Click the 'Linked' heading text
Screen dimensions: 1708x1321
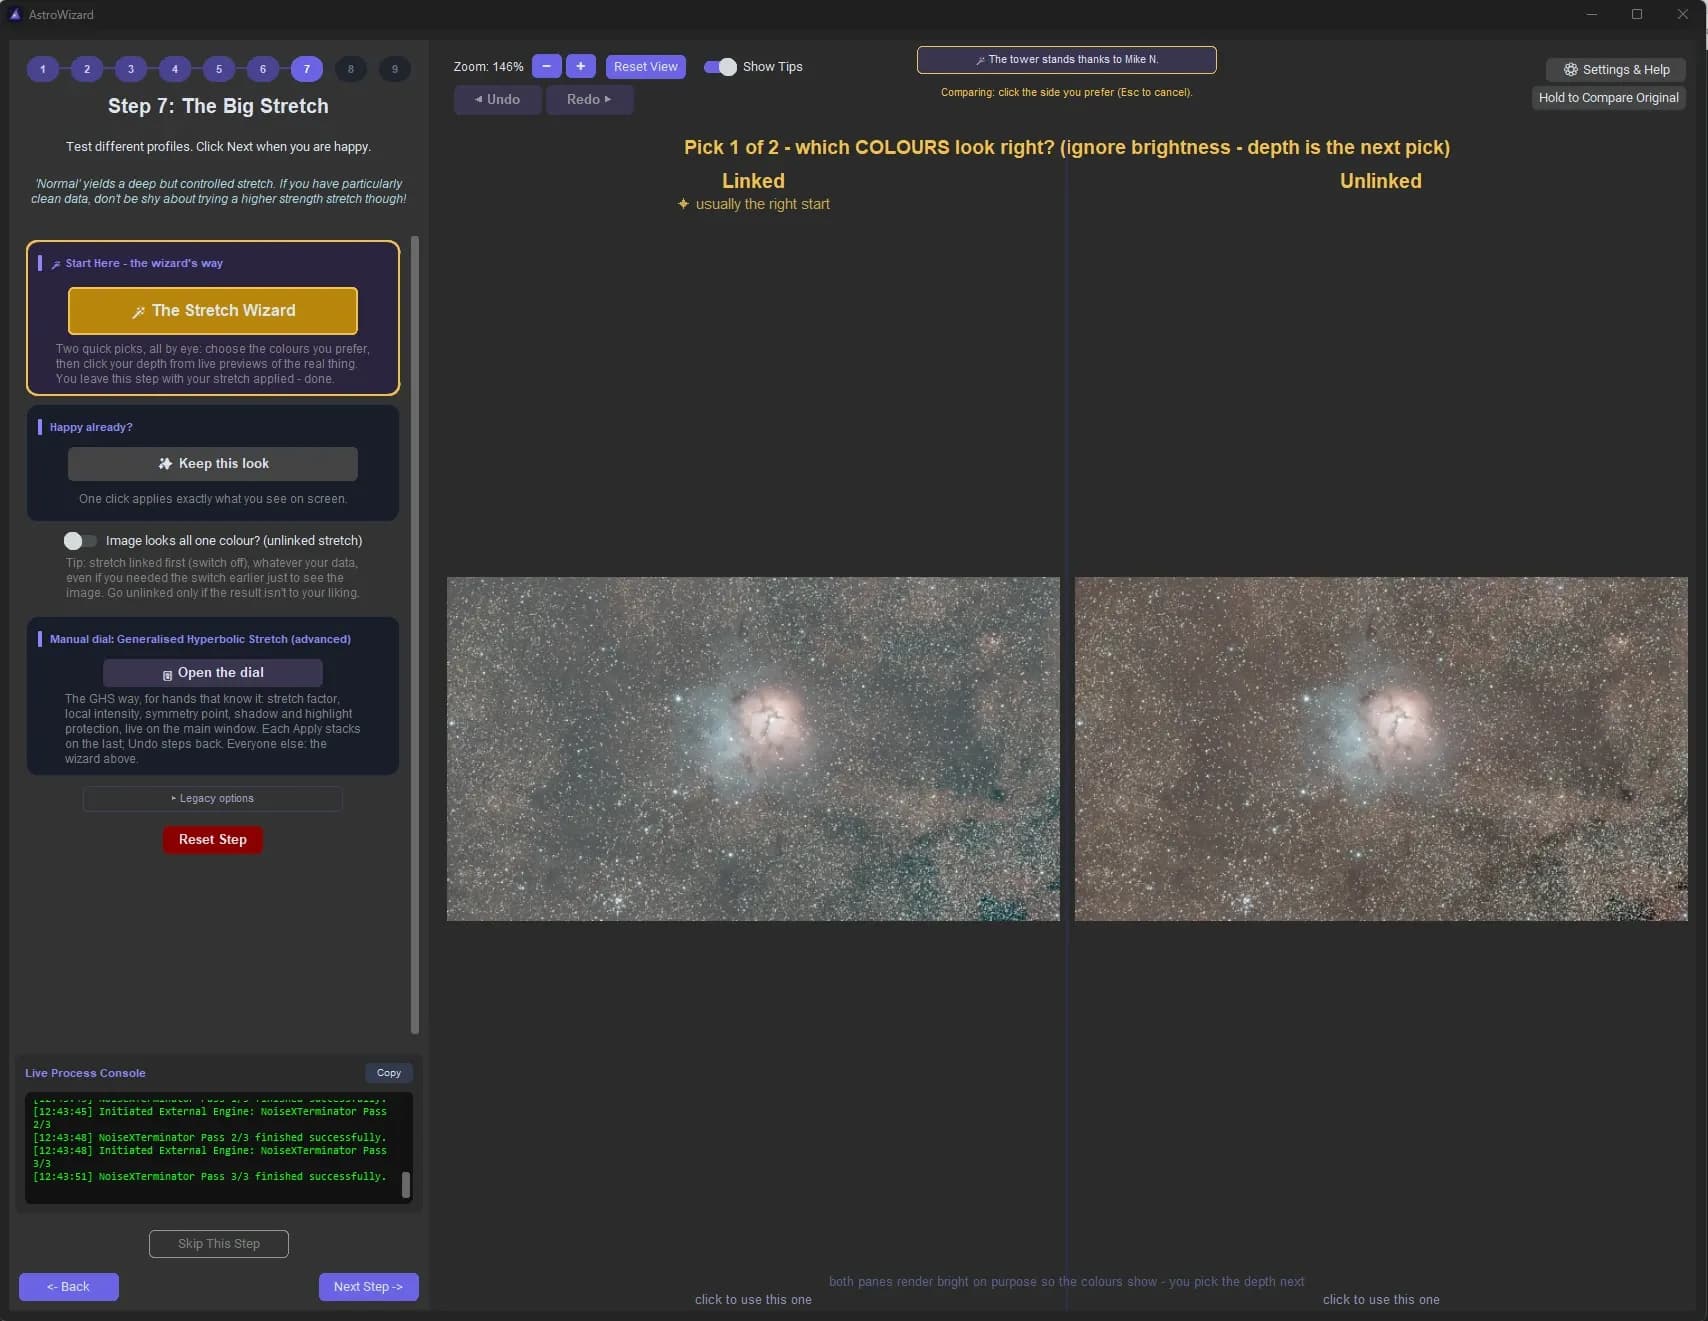[753, 181]
